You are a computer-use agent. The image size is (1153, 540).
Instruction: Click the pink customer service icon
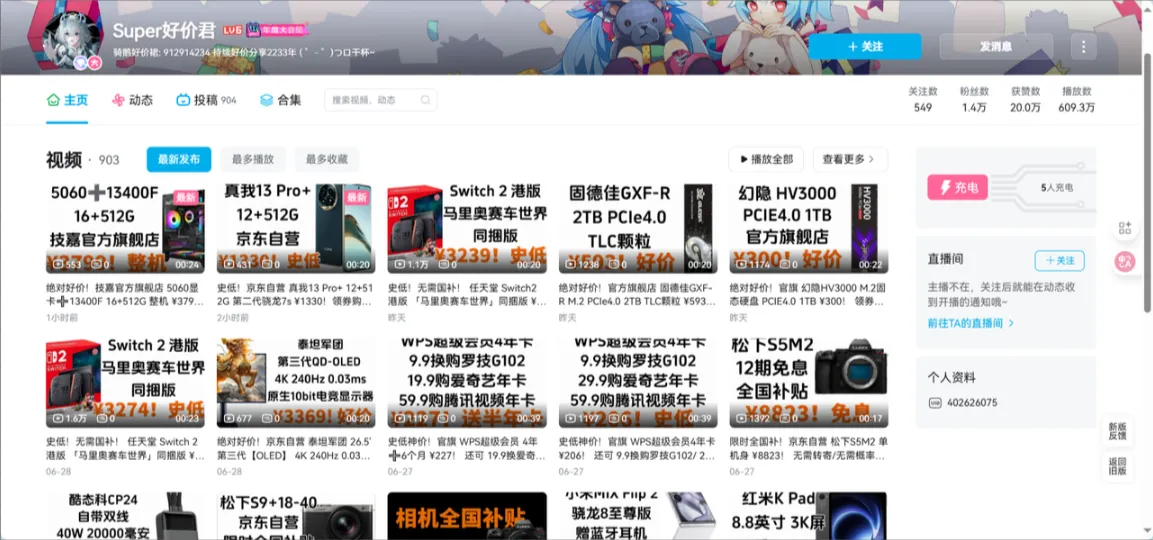(x=1124, y=261)
